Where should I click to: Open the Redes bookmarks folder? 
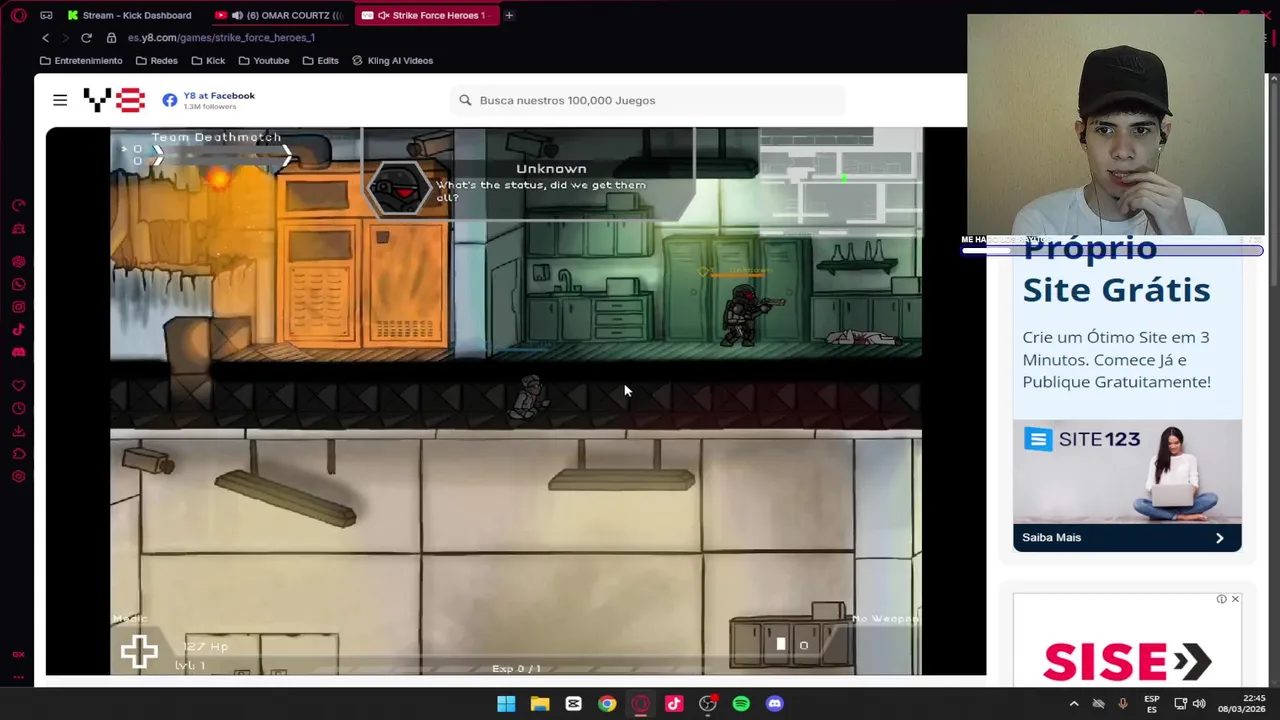pyautogui.click(x=156, y=60)
